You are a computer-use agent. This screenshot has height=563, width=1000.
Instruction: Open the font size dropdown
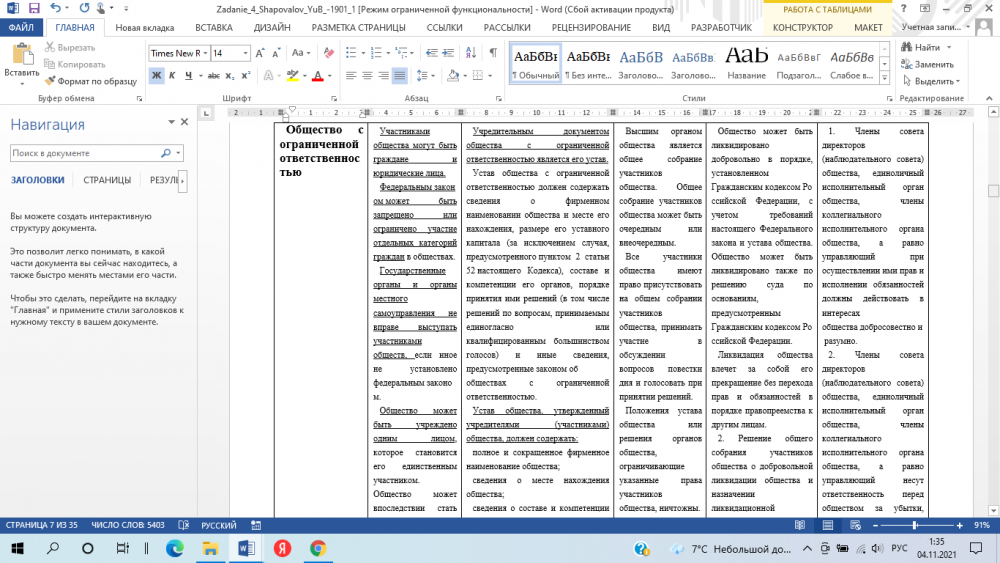[x=245, y=53]
